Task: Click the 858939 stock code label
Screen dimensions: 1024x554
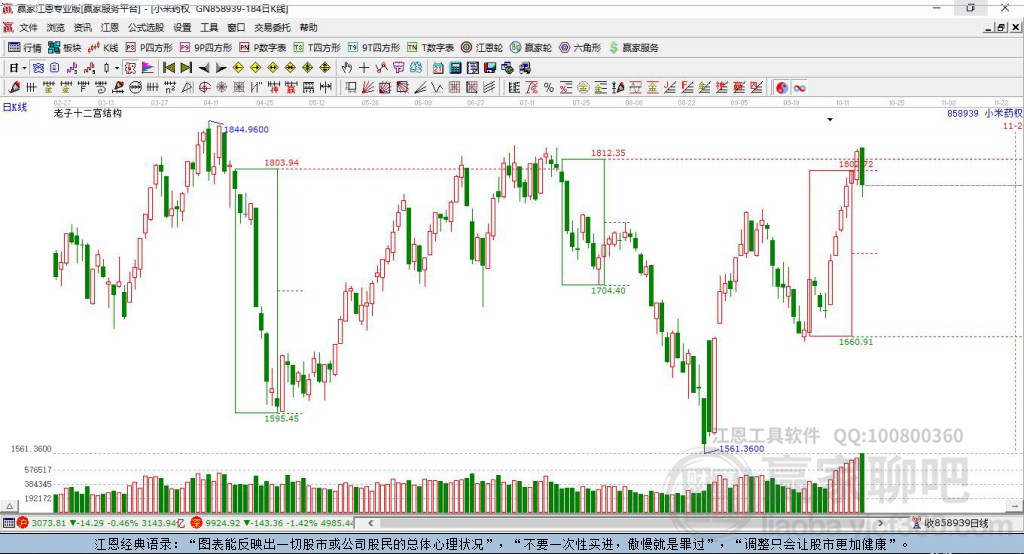Action: pos(963,113)
